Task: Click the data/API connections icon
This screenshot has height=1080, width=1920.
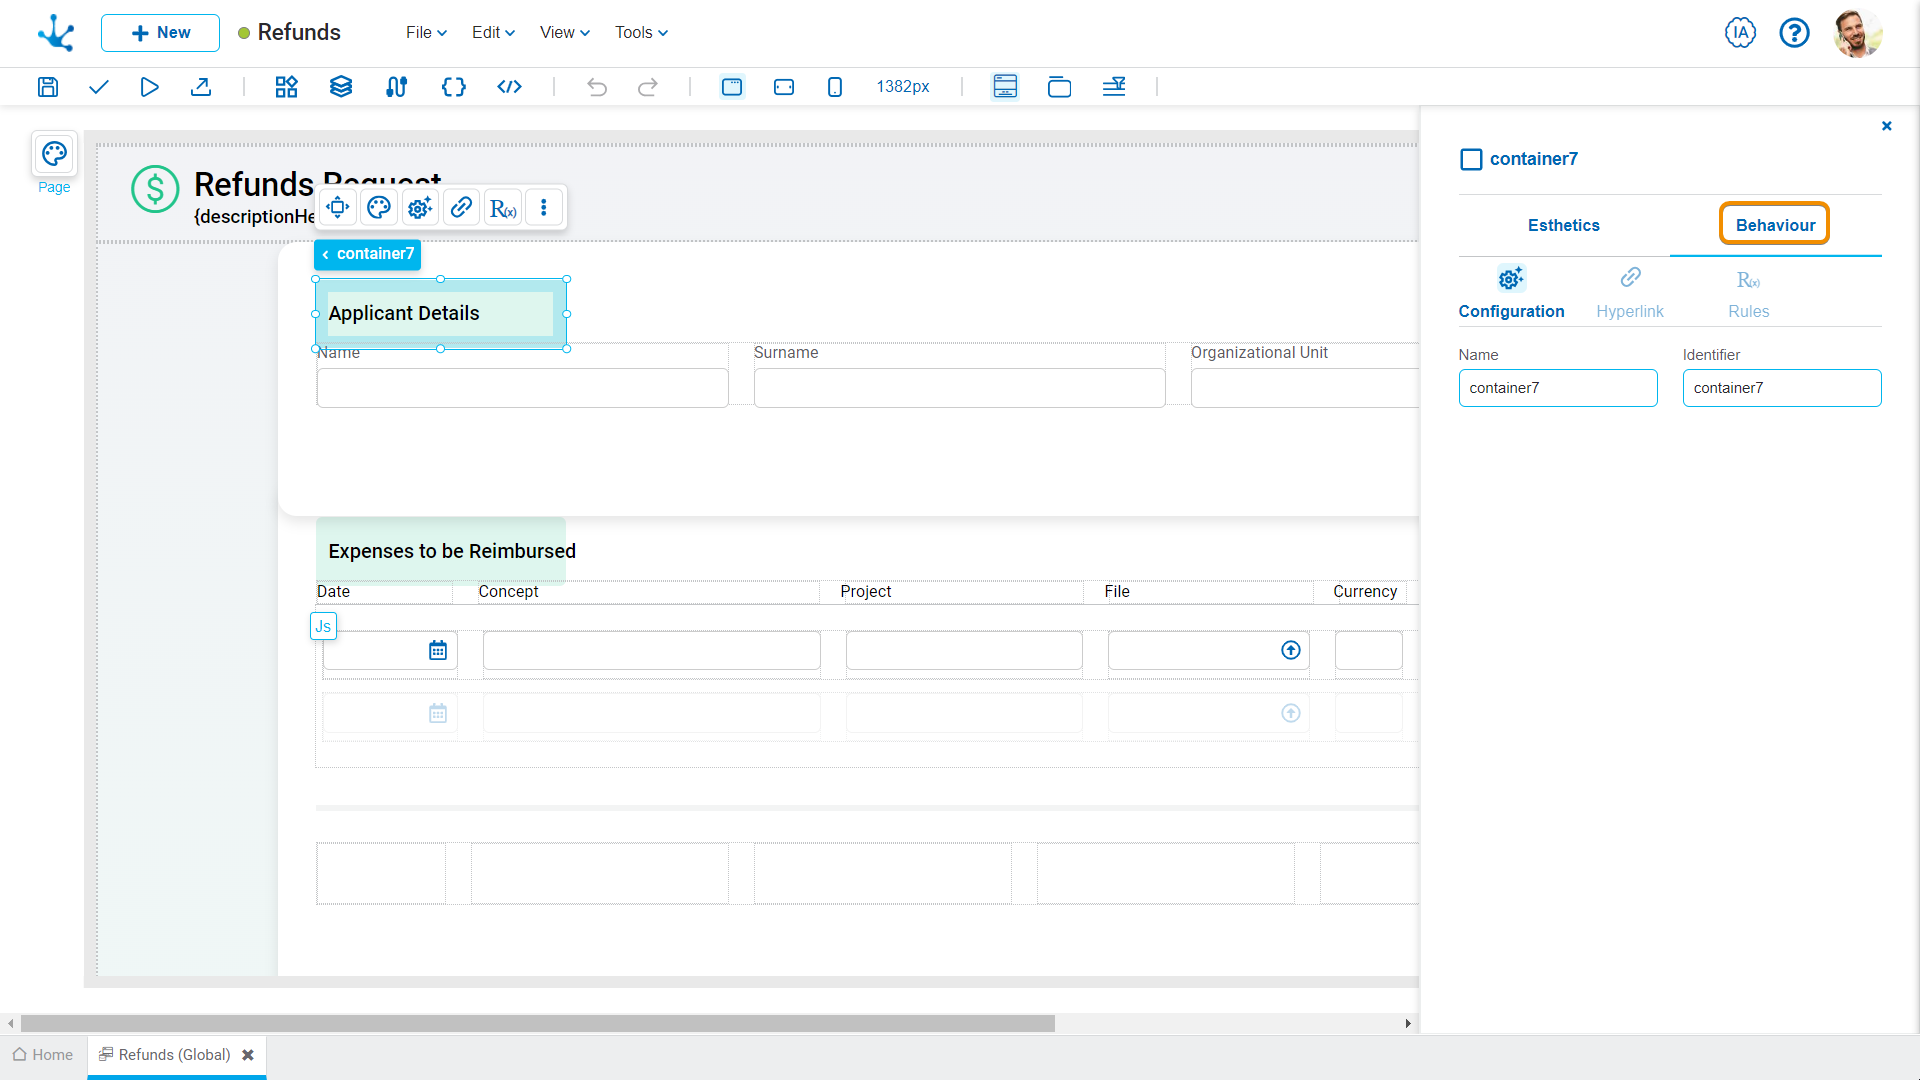Action: coord(397,86)
